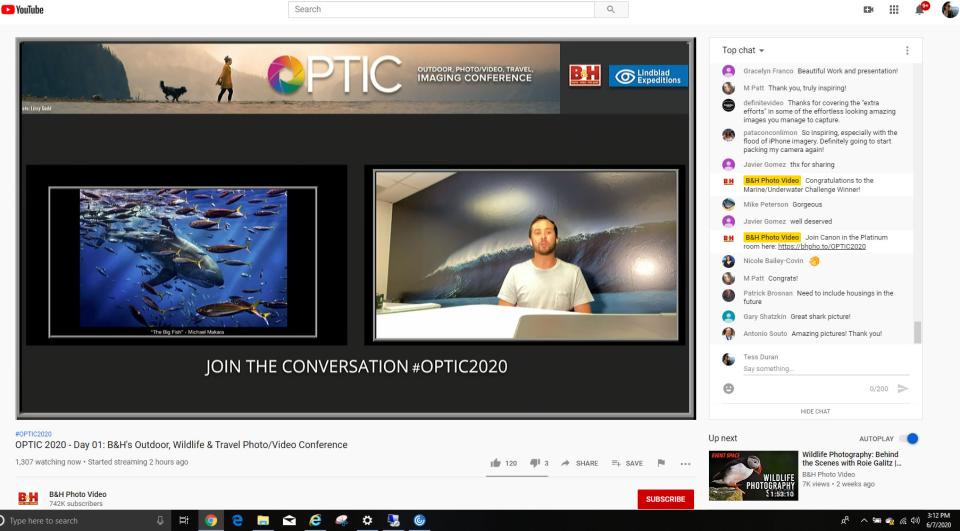The height and width of the screenshot is (531, 960).
Task: Open the chat emoji picker
Action: pyautogui.click(x=729, y=388)
